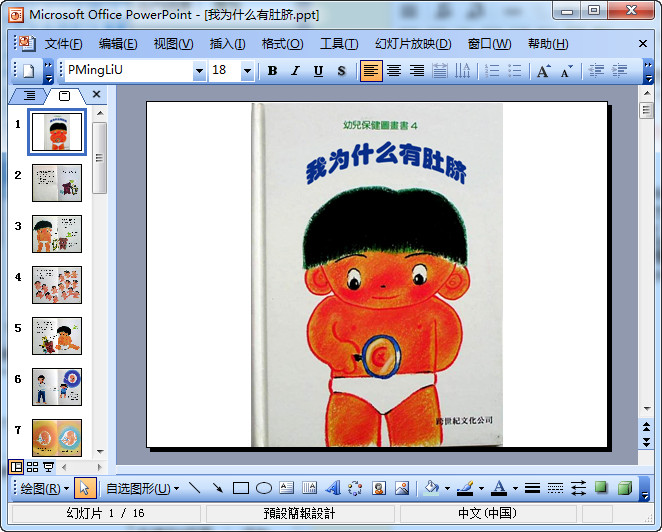This screenshot has height=532, width=662.
Task: Toggle Bullets list
Action: click(x=514, y=71)
